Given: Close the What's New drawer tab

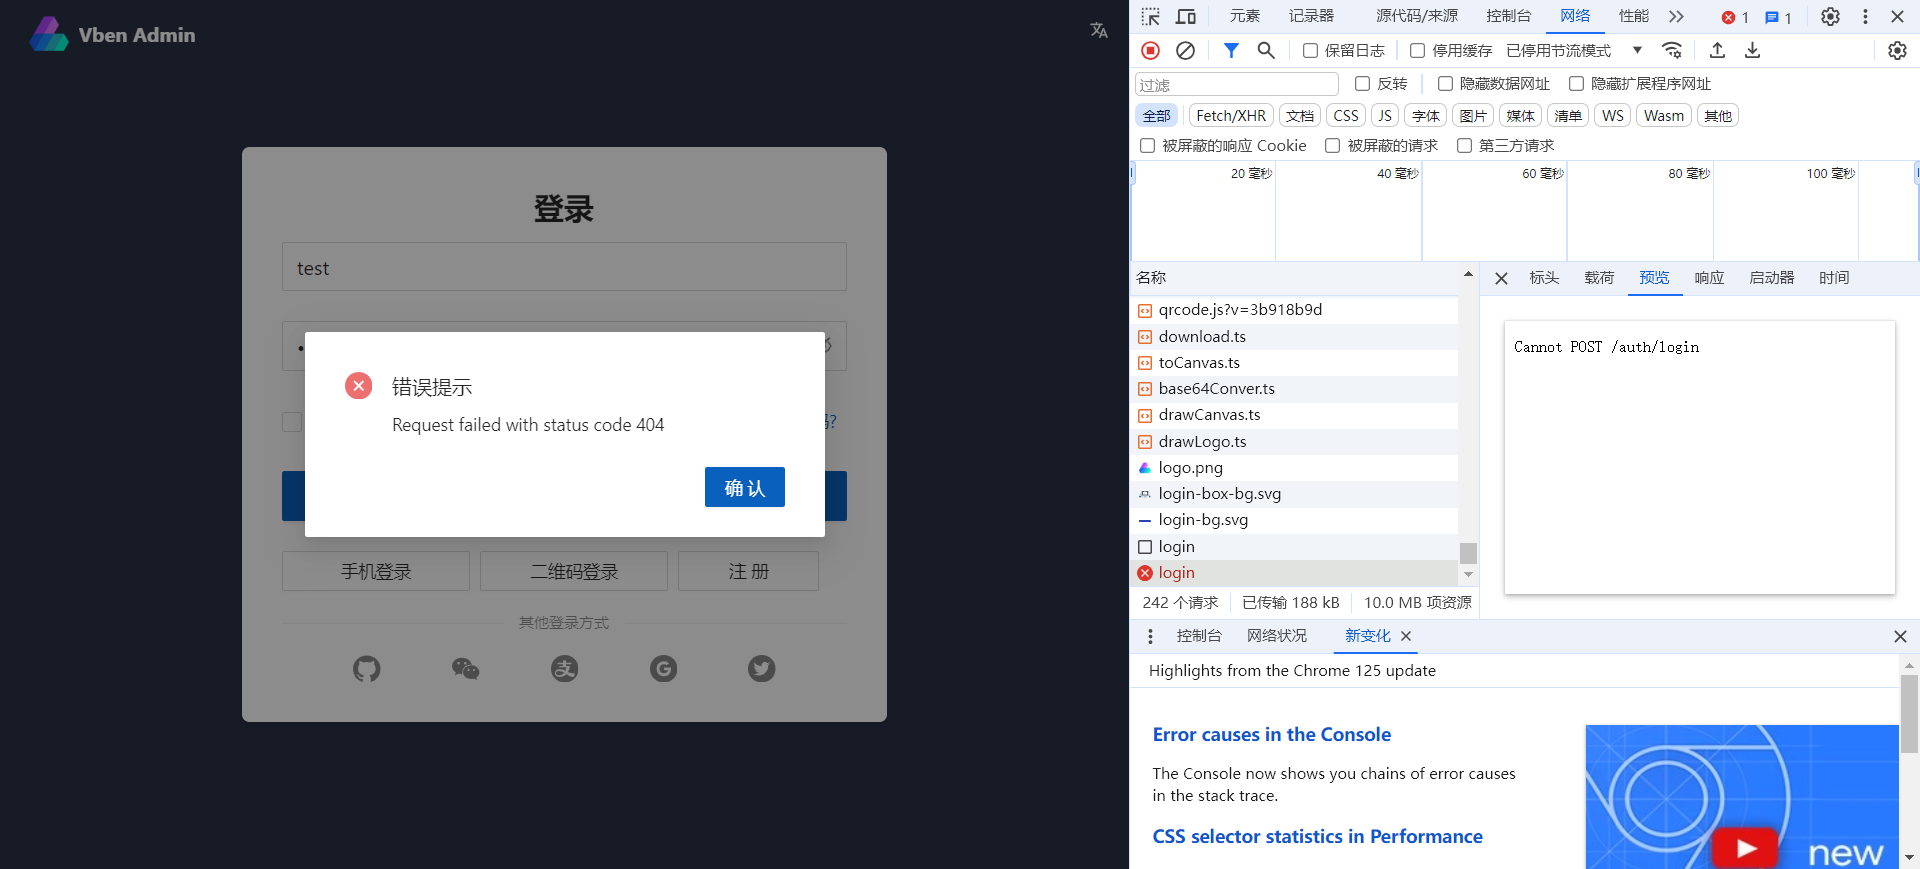Looking at the screenshot, I should 1406,636.
